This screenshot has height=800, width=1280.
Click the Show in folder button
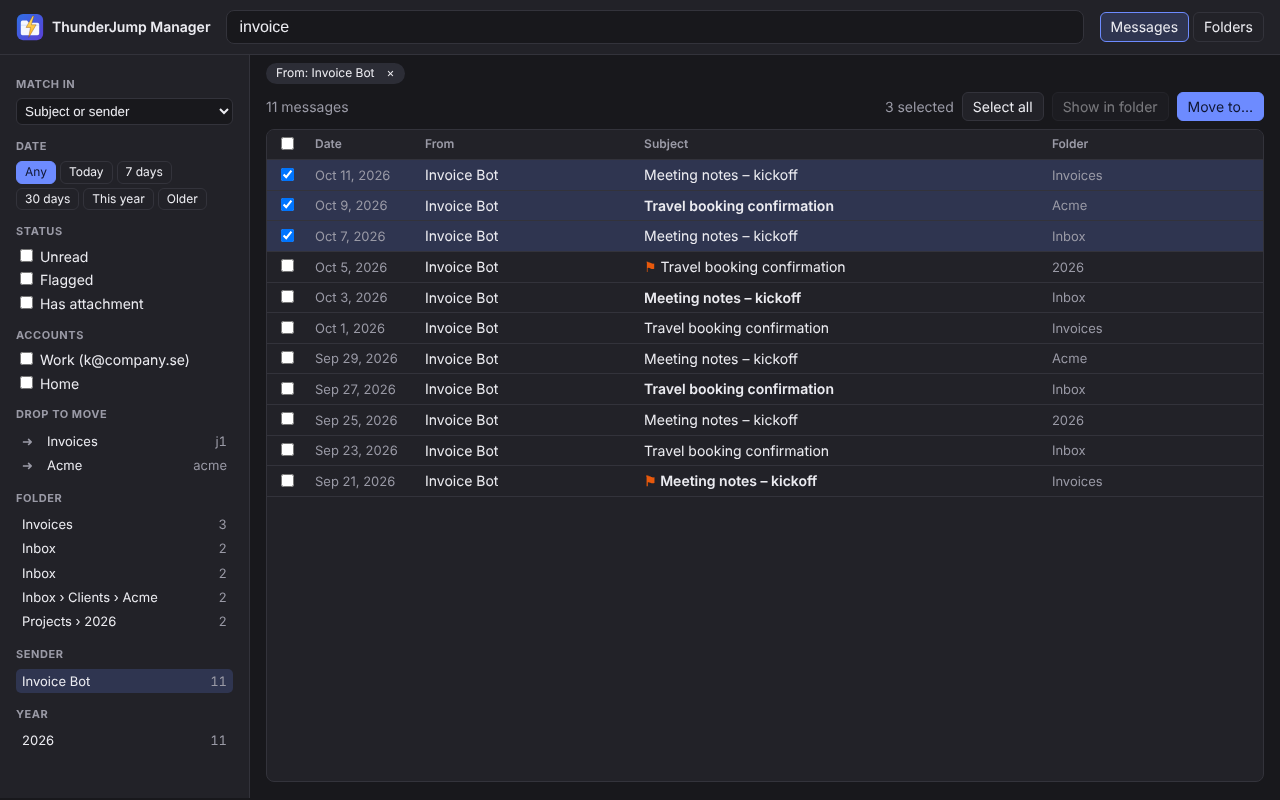click(1110, 107)
